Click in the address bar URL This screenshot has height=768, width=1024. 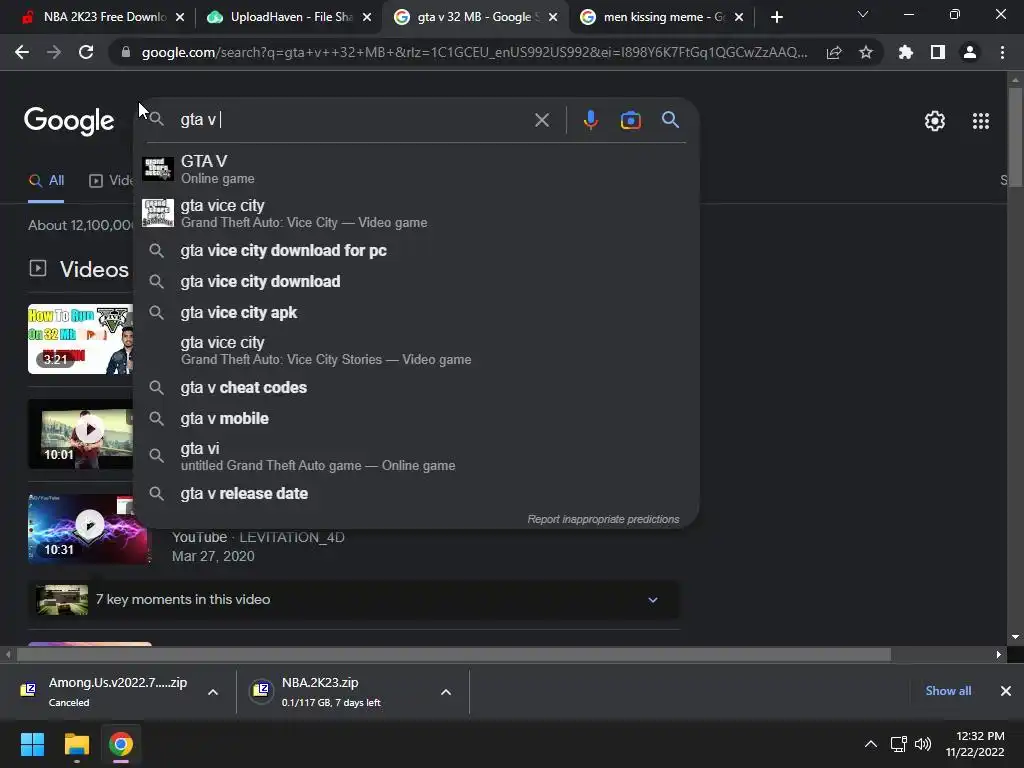474,52
